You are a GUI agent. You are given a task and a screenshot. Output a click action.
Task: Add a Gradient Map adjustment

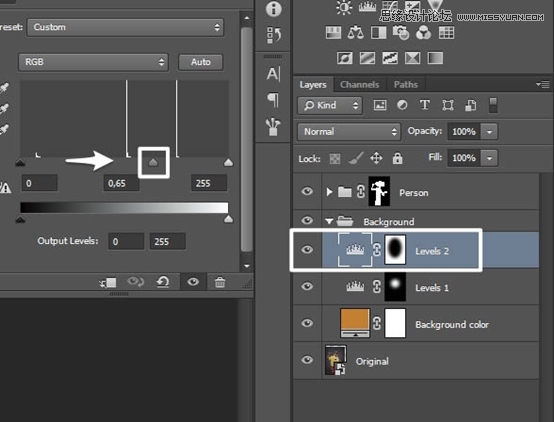point(435,58)
